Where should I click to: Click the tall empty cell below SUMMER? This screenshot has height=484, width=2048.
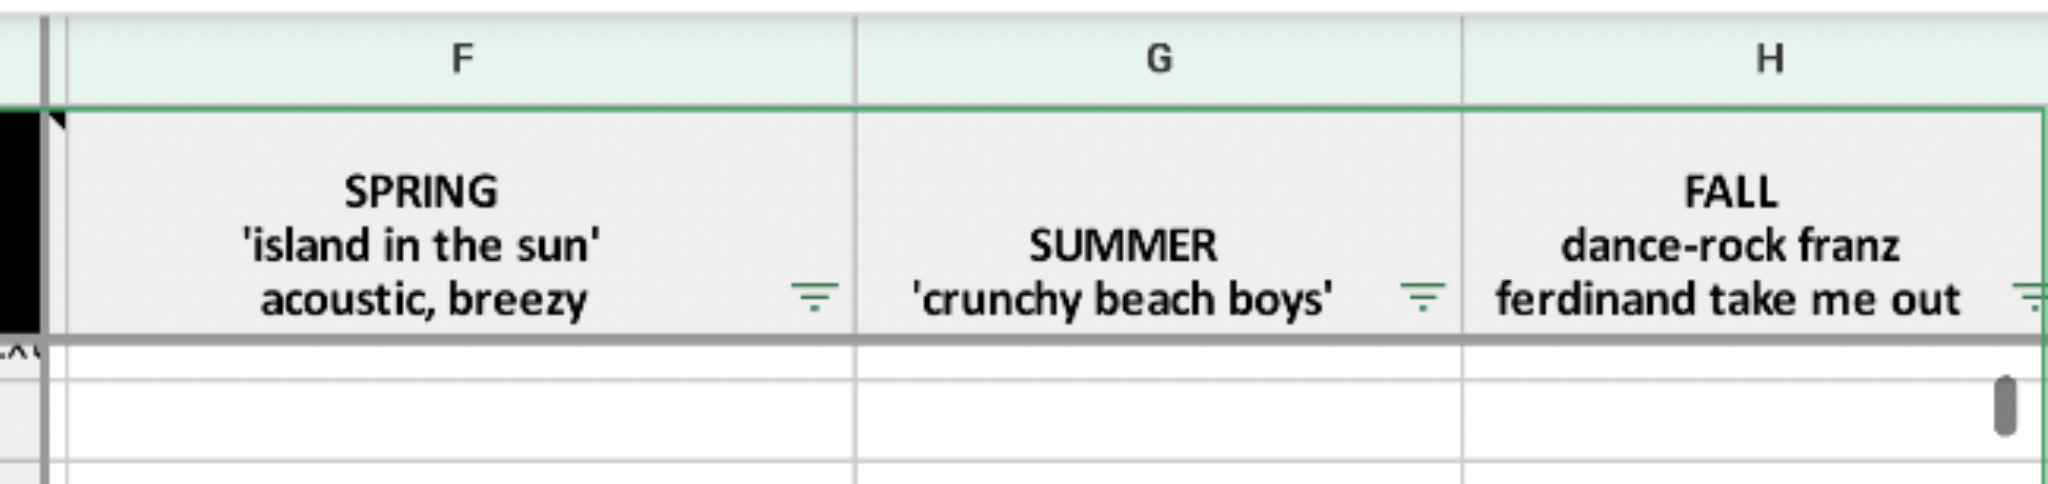tap(1158, 420)
